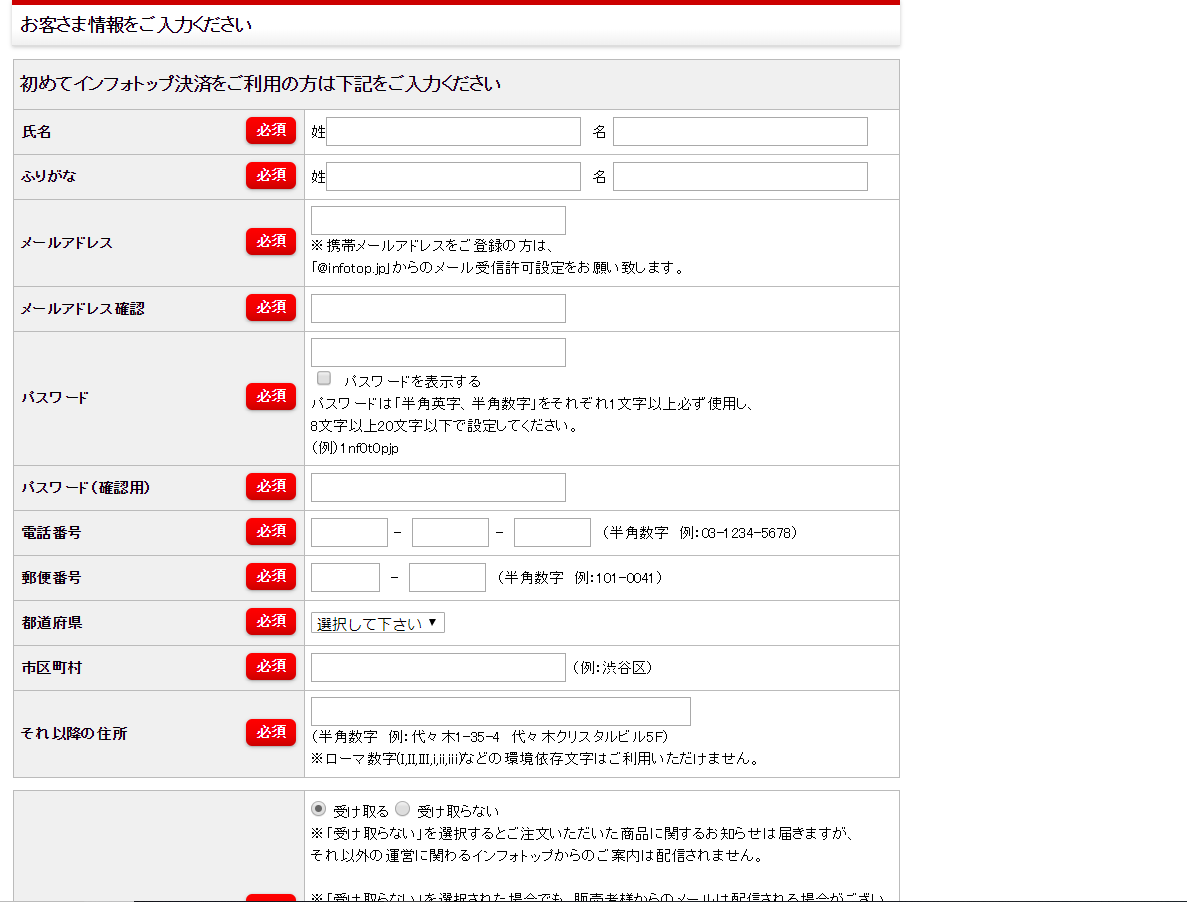The width and height of the screenshot is (1187, 902).
Task: Click the 氏名 姓 (last name) input field
Action: tap(453, 132)
